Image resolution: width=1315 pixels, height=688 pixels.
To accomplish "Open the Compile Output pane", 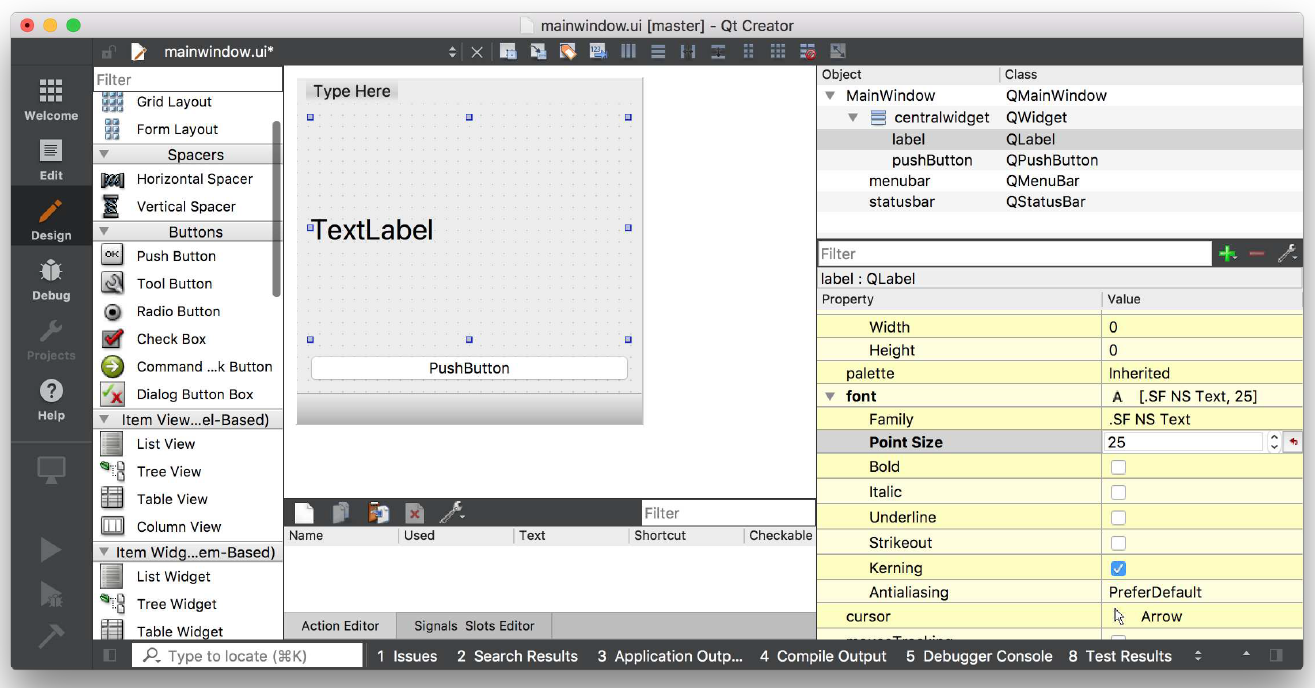I will tap(823, 656).
